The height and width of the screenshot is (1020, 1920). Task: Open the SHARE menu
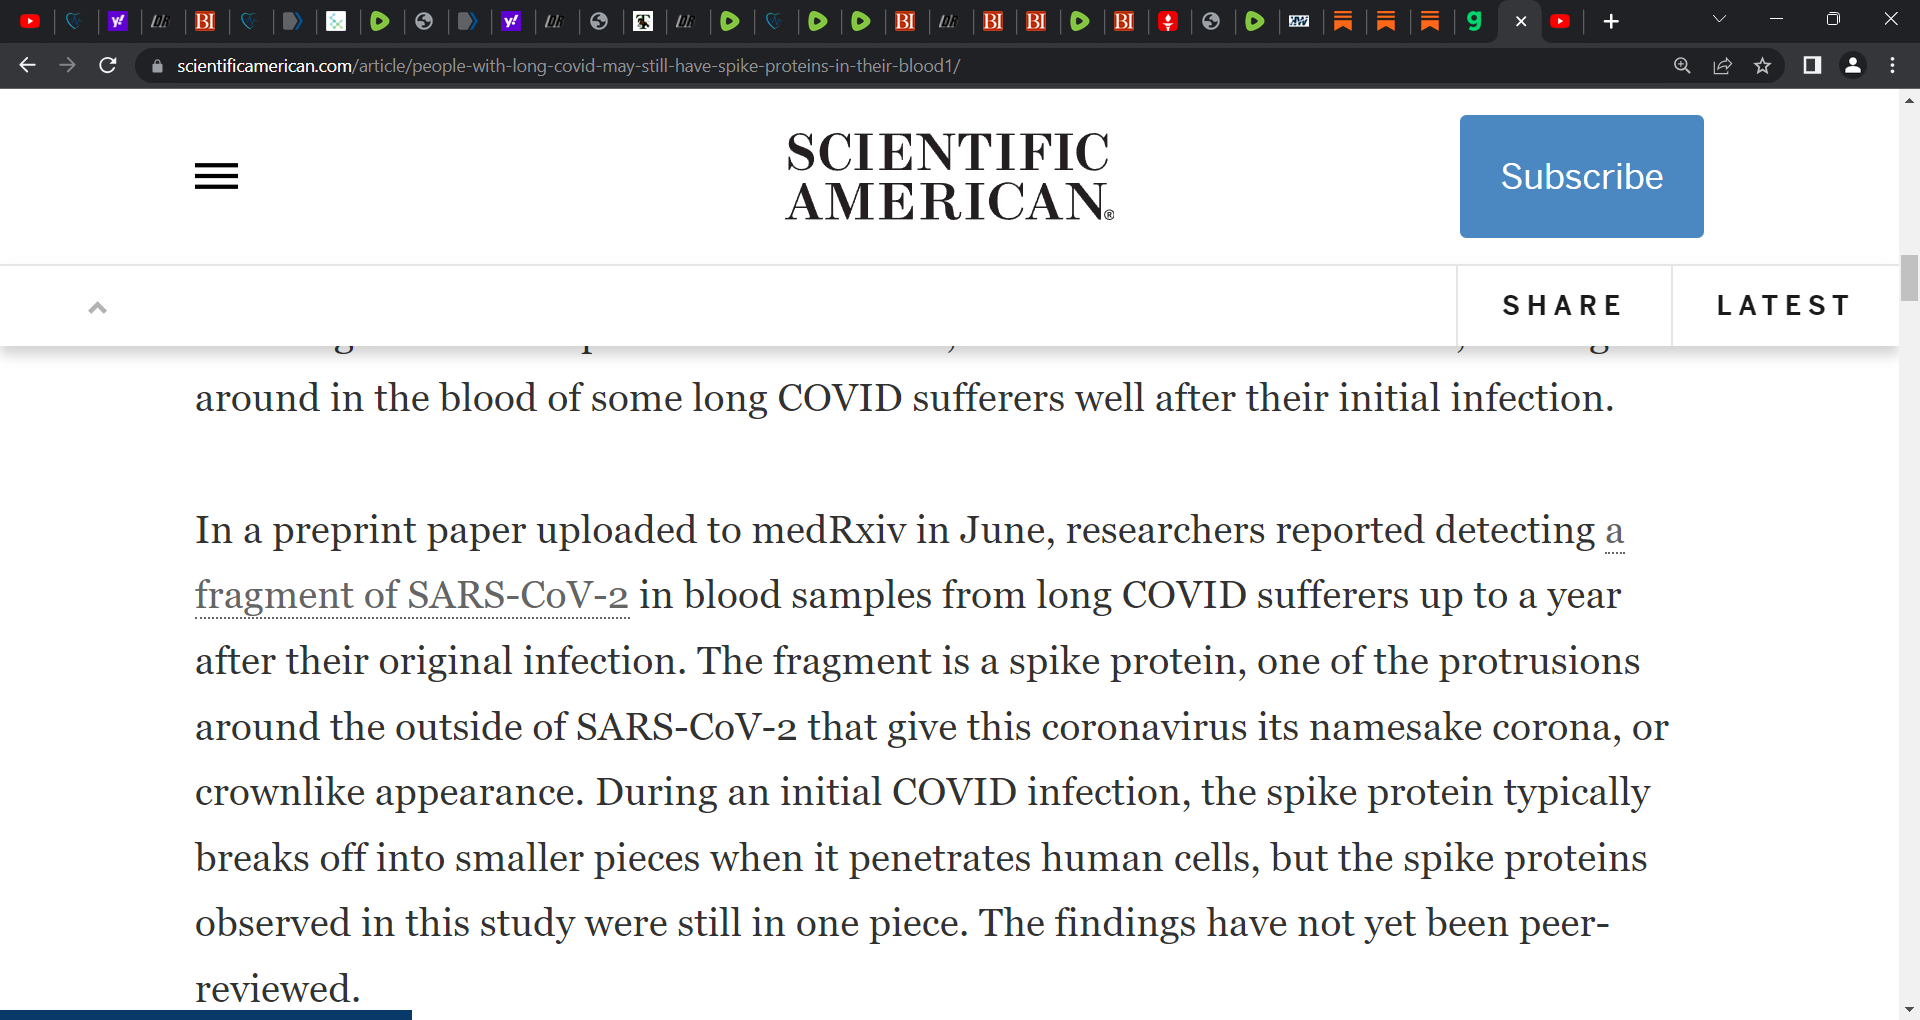coord(1563,306)
